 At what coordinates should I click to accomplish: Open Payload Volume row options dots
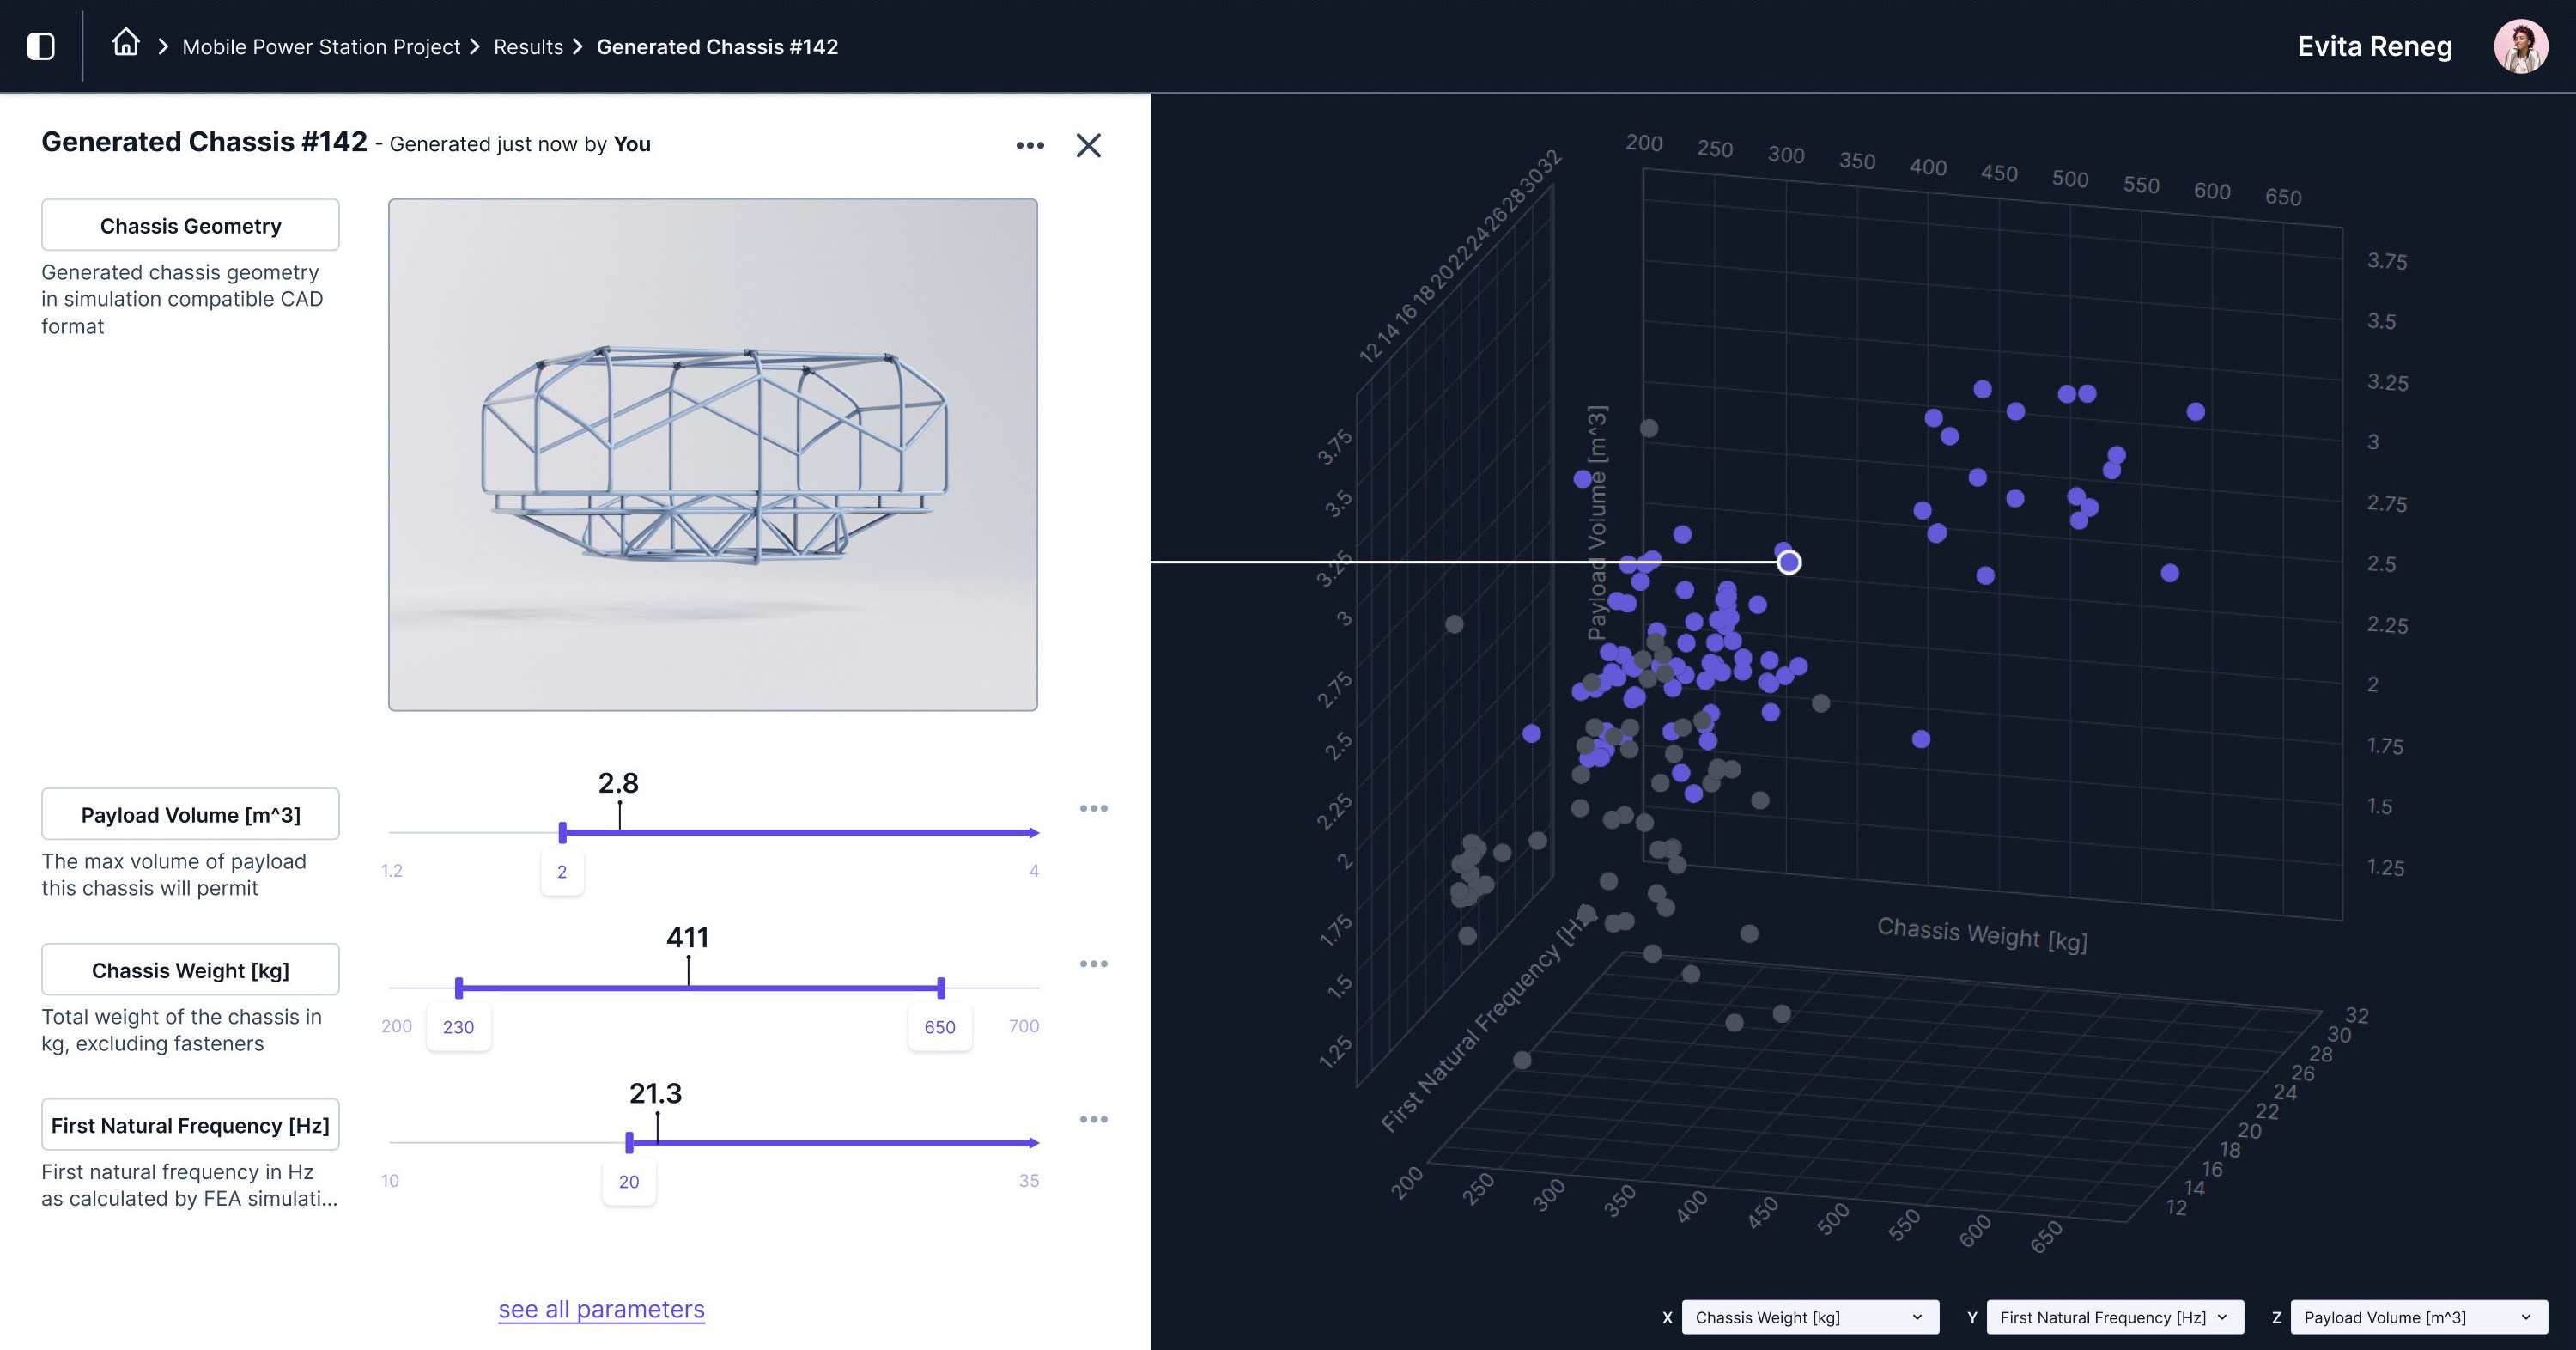pyautogui.click(x=1093, y=809)
